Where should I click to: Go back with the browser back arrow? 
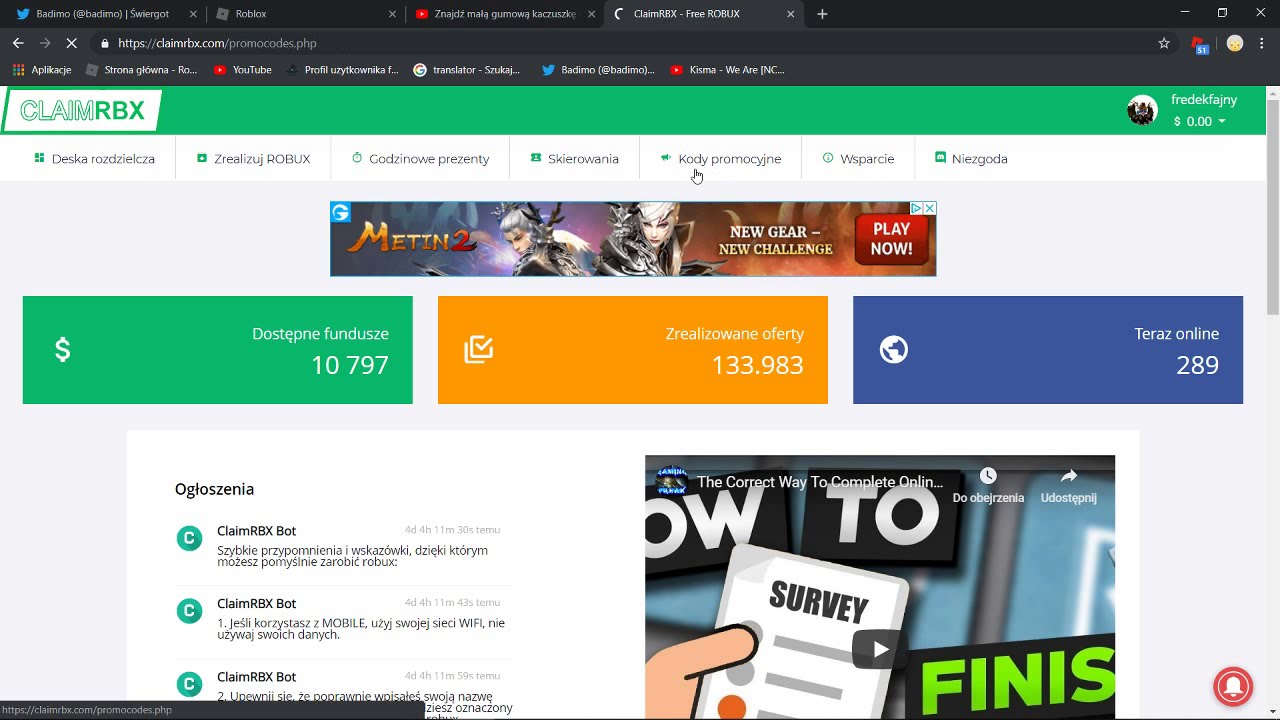[18, 43]
